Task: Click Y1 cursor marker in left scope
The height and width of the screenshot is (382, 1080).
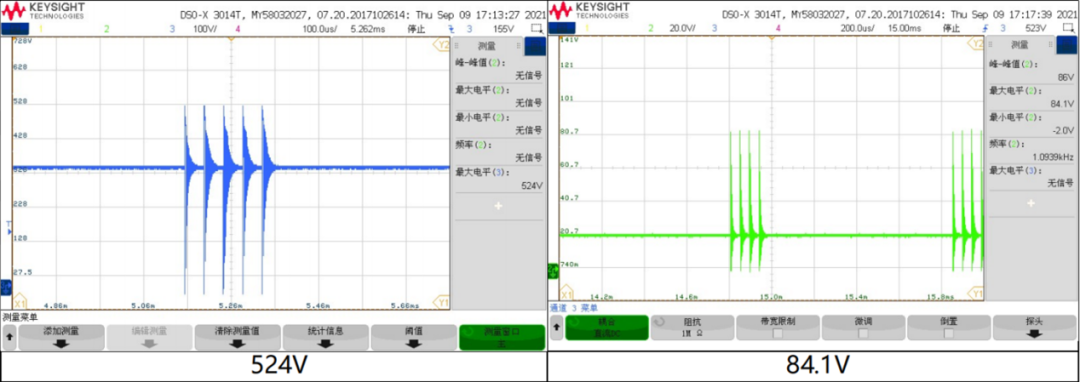Action: [x=441, y=301]
